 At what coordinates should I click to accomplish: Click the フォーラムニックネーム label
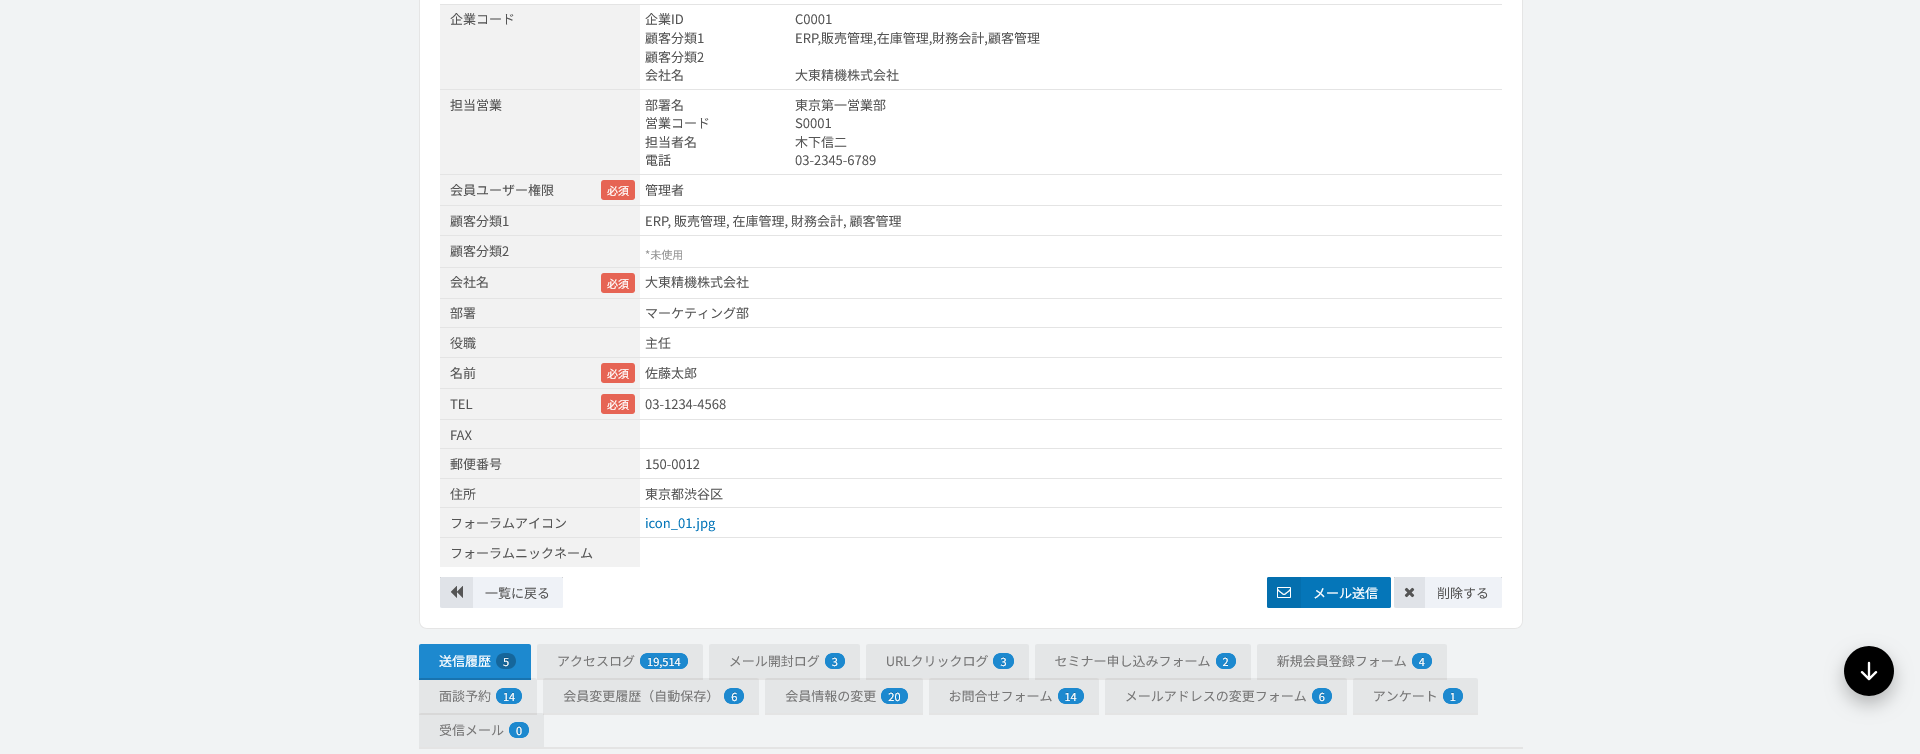pos(521,553)
